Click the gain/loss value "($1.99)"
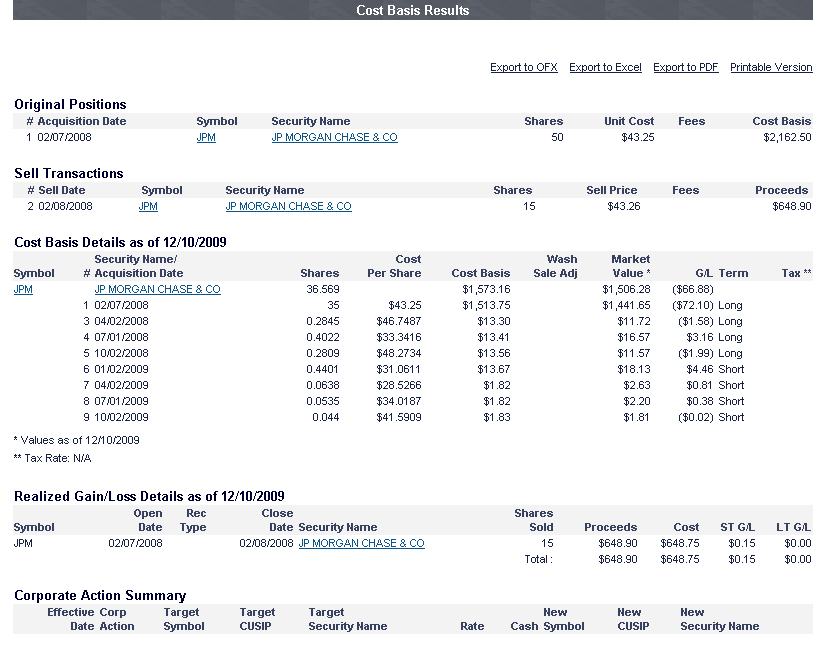The height and width of the screenshot is (647, 838). (696, 353)
